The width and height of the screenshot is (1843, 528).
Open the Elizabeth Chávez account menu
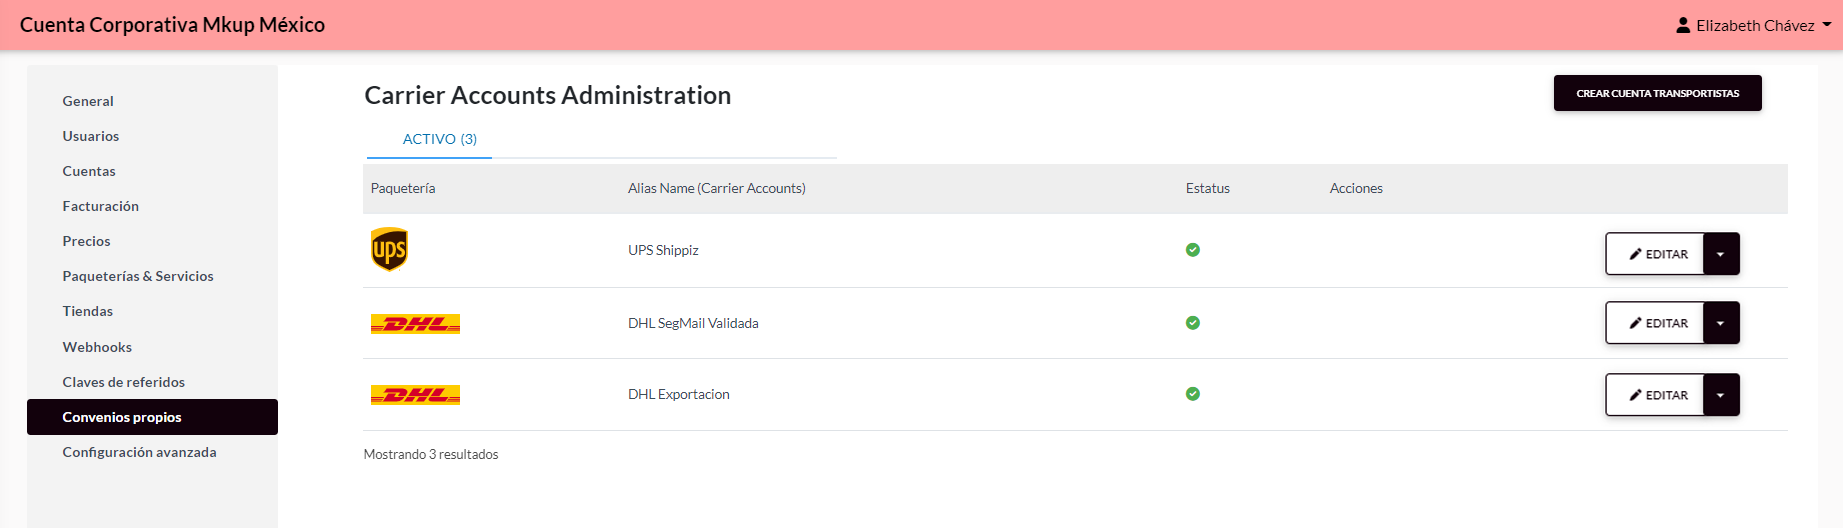click(1754, 25)
